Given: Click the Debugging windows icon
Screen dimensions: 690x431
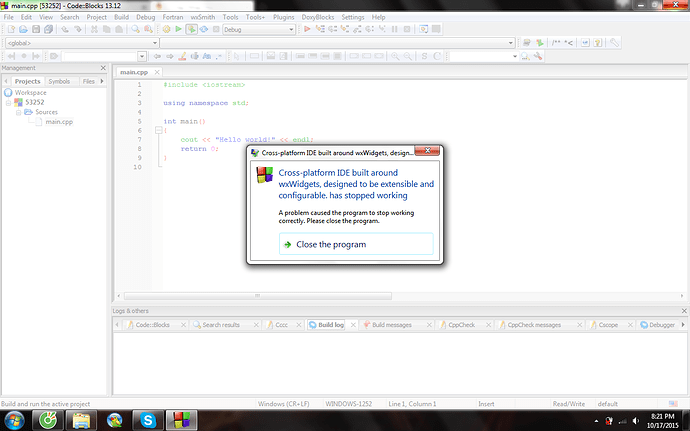Looking at the screenshot, I should pyautogui.click(x=423, y=29).
